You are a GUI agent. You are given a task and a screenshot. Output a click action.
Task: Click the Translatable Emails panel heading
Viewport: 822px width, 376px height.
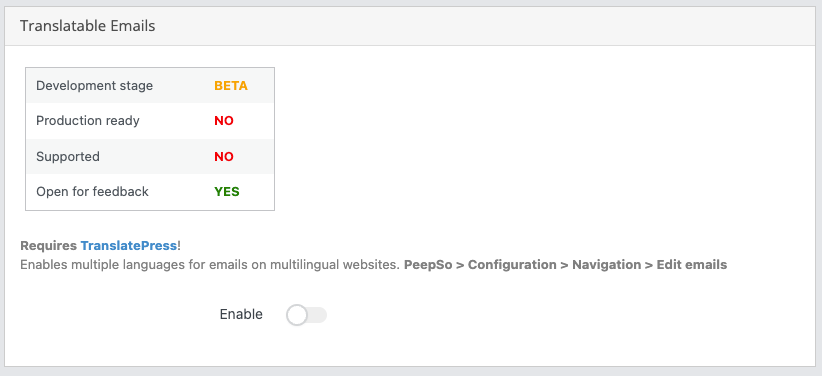(88, 26)
